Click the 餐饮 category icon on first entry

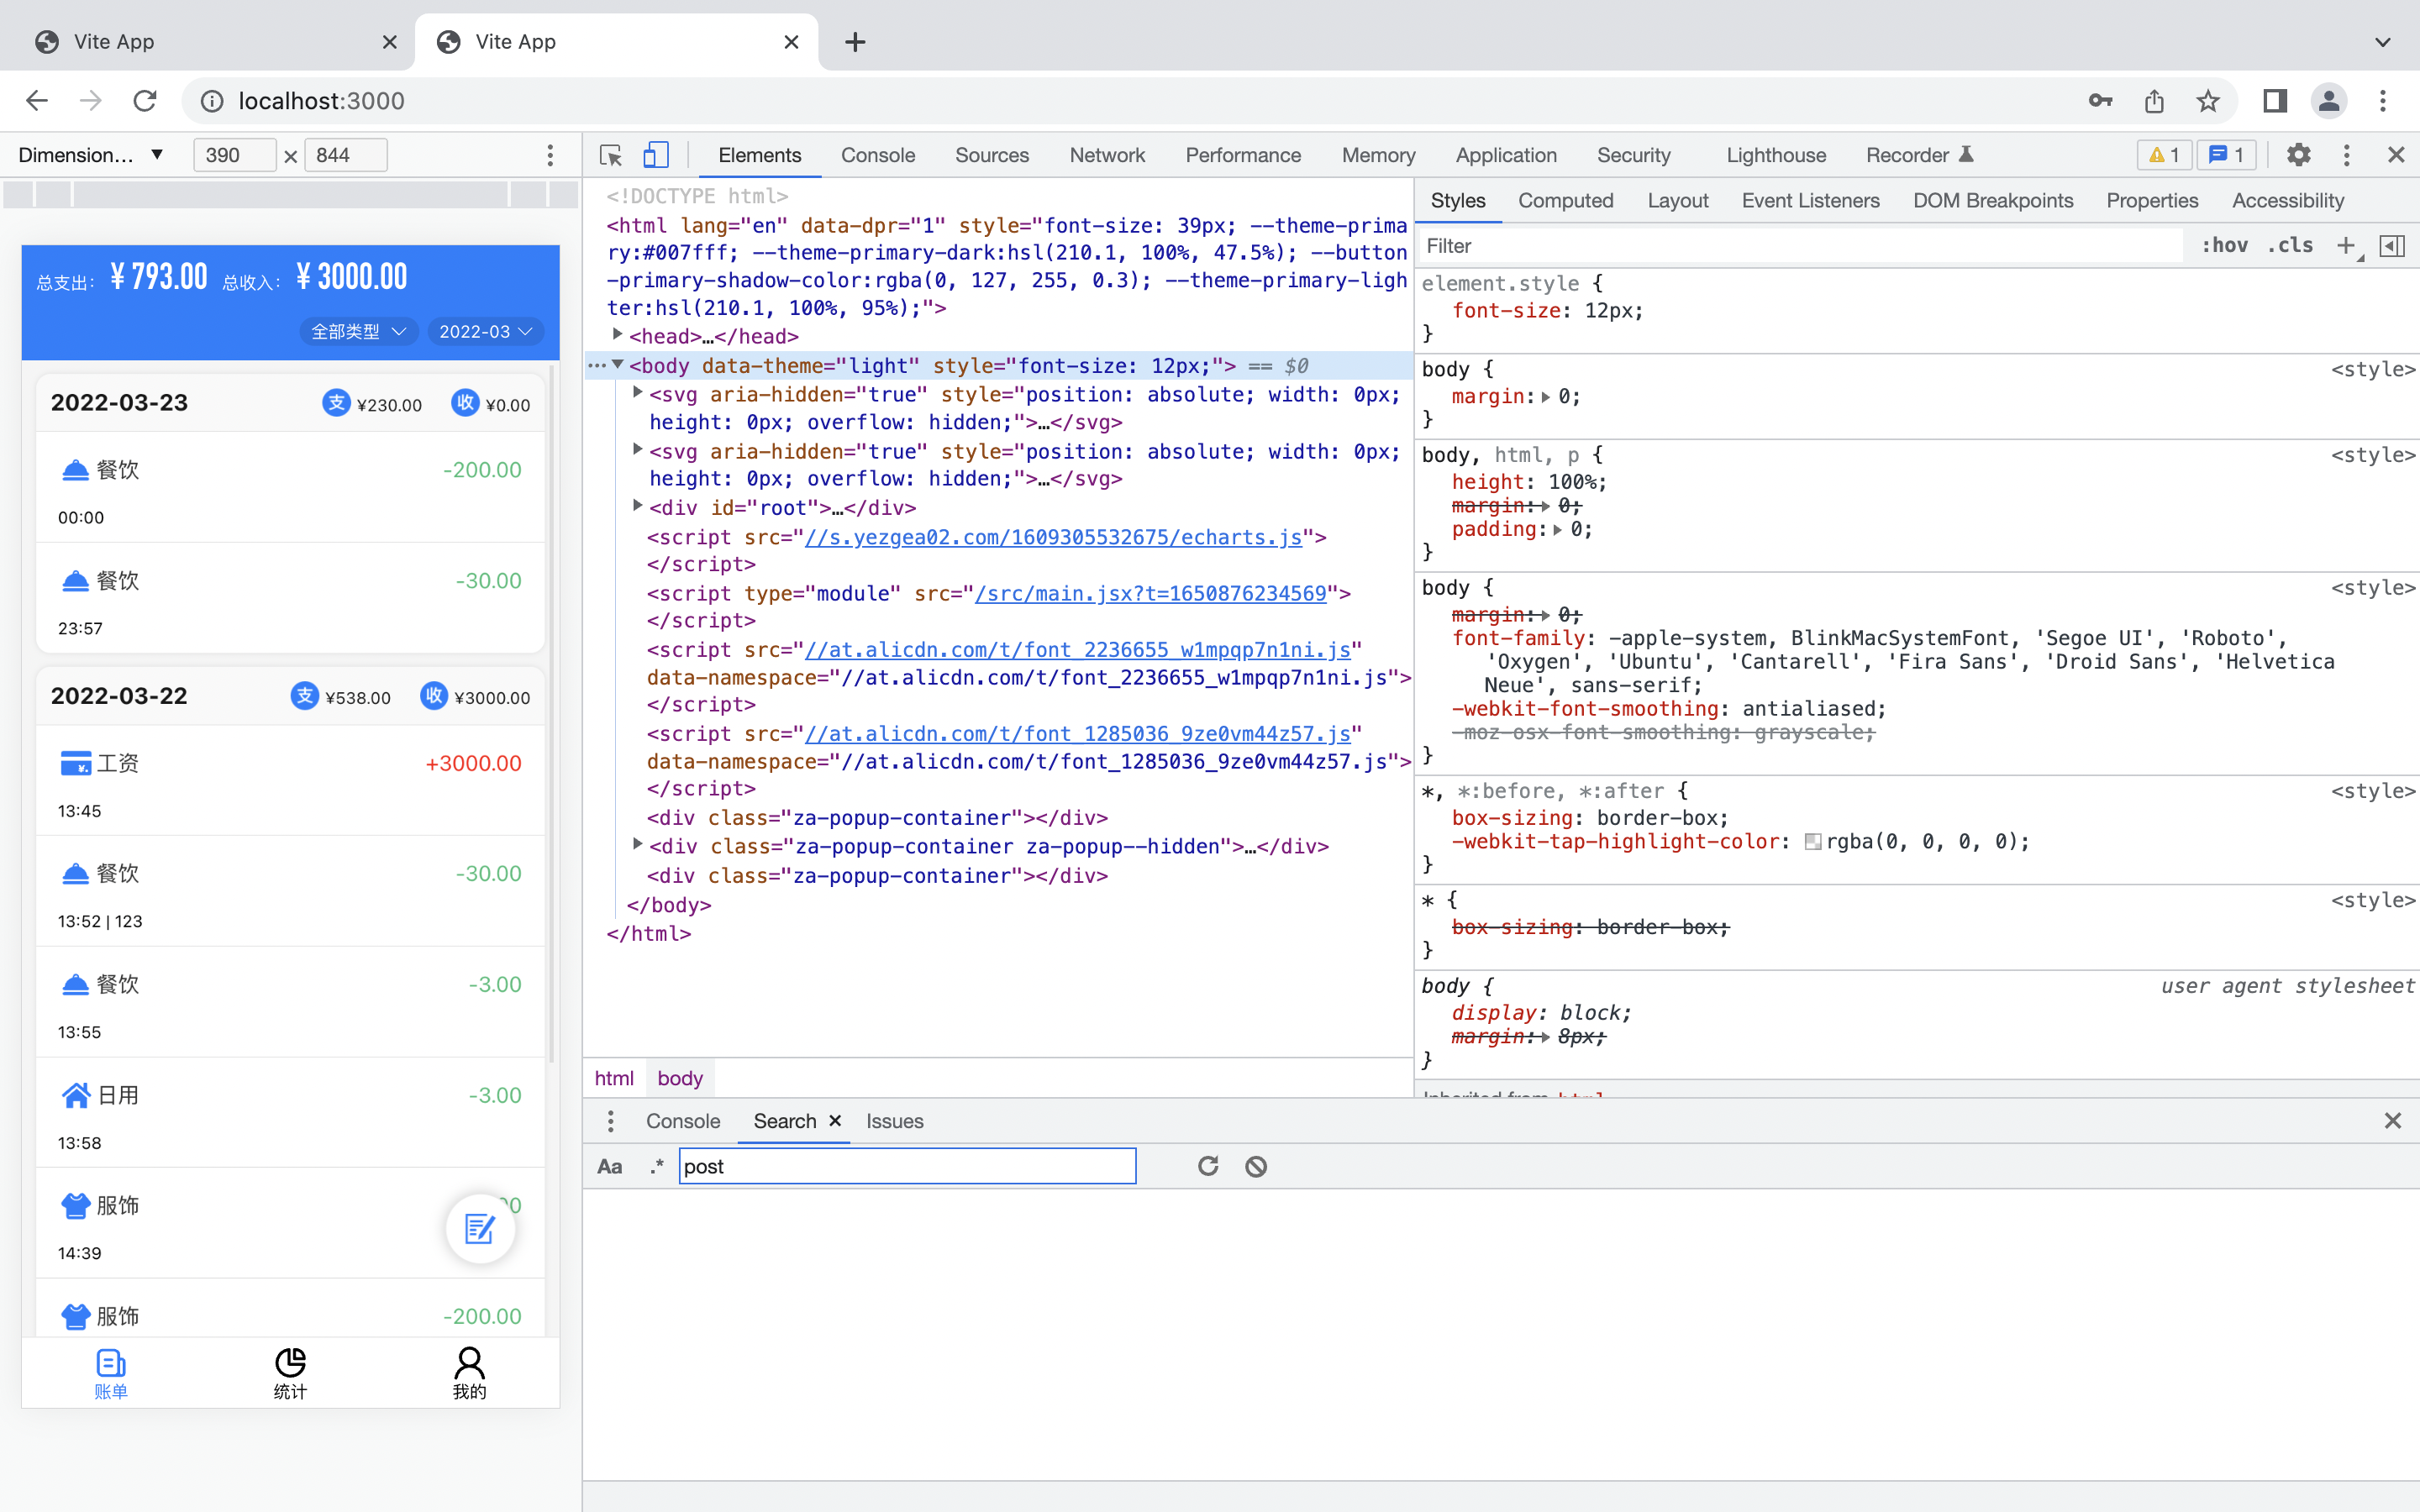pos(75,467)
